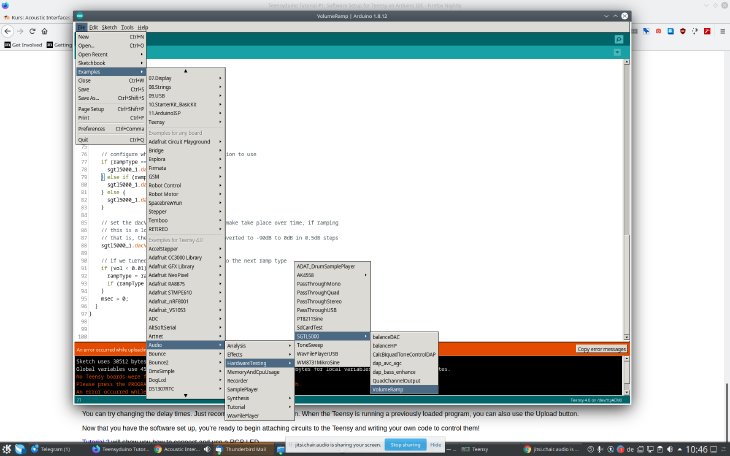The width and height of the screenshot is (730, 456).
Task: Click the browser home icon
Action: click(x=46, y=31)
